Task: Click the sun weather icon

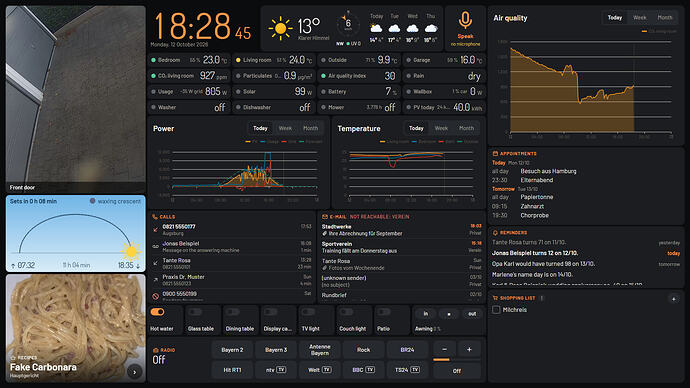Action: 280,29
